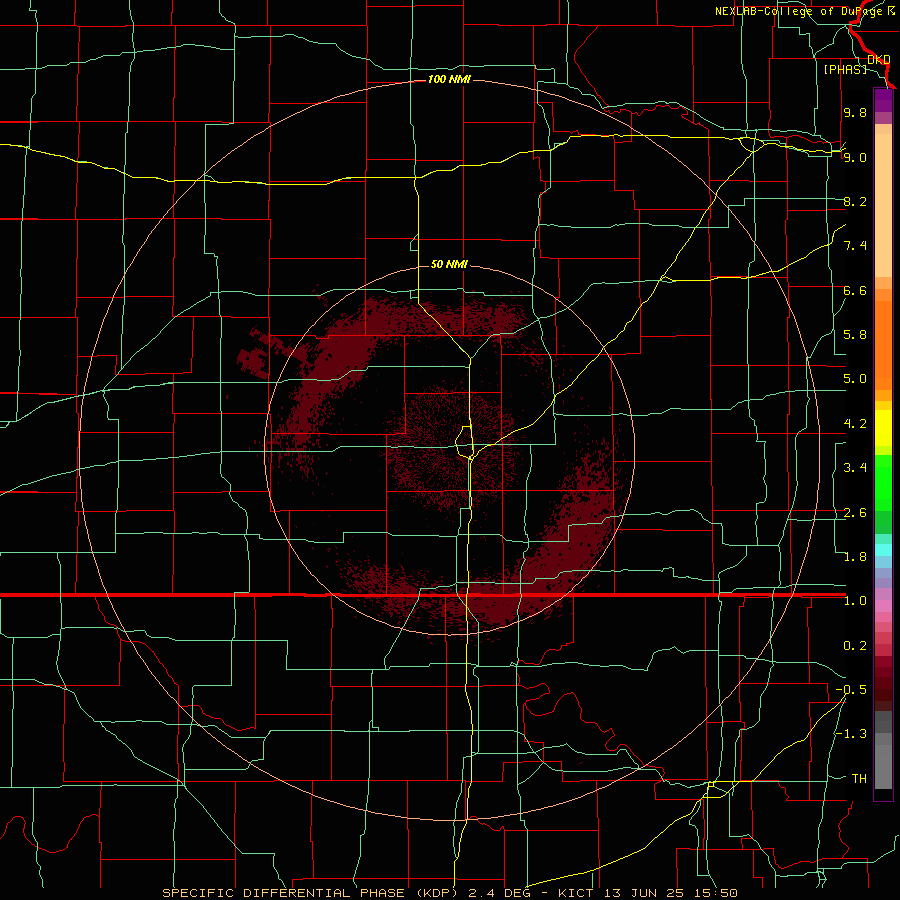Click the -0.5 value on the legend
This screenshot has height=900, width=900.
pyautogui.click(x=851, y=690)
